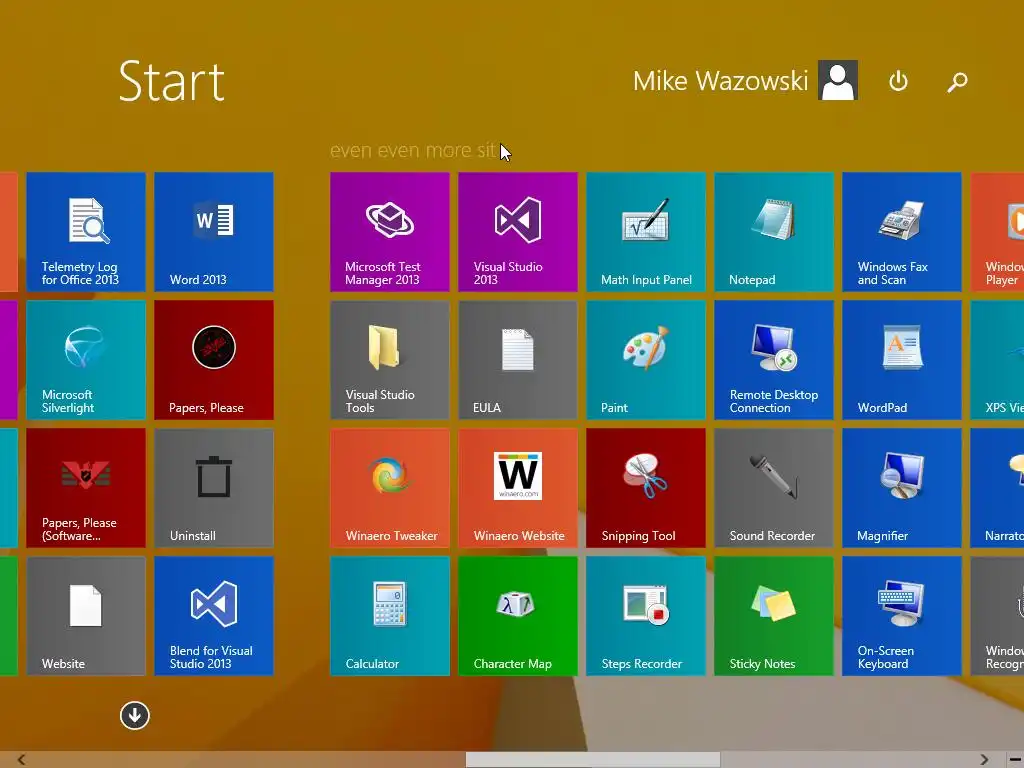Click the zoom-out minus button
This screenshot has width=1024, height=768.
pos(1016,760)
